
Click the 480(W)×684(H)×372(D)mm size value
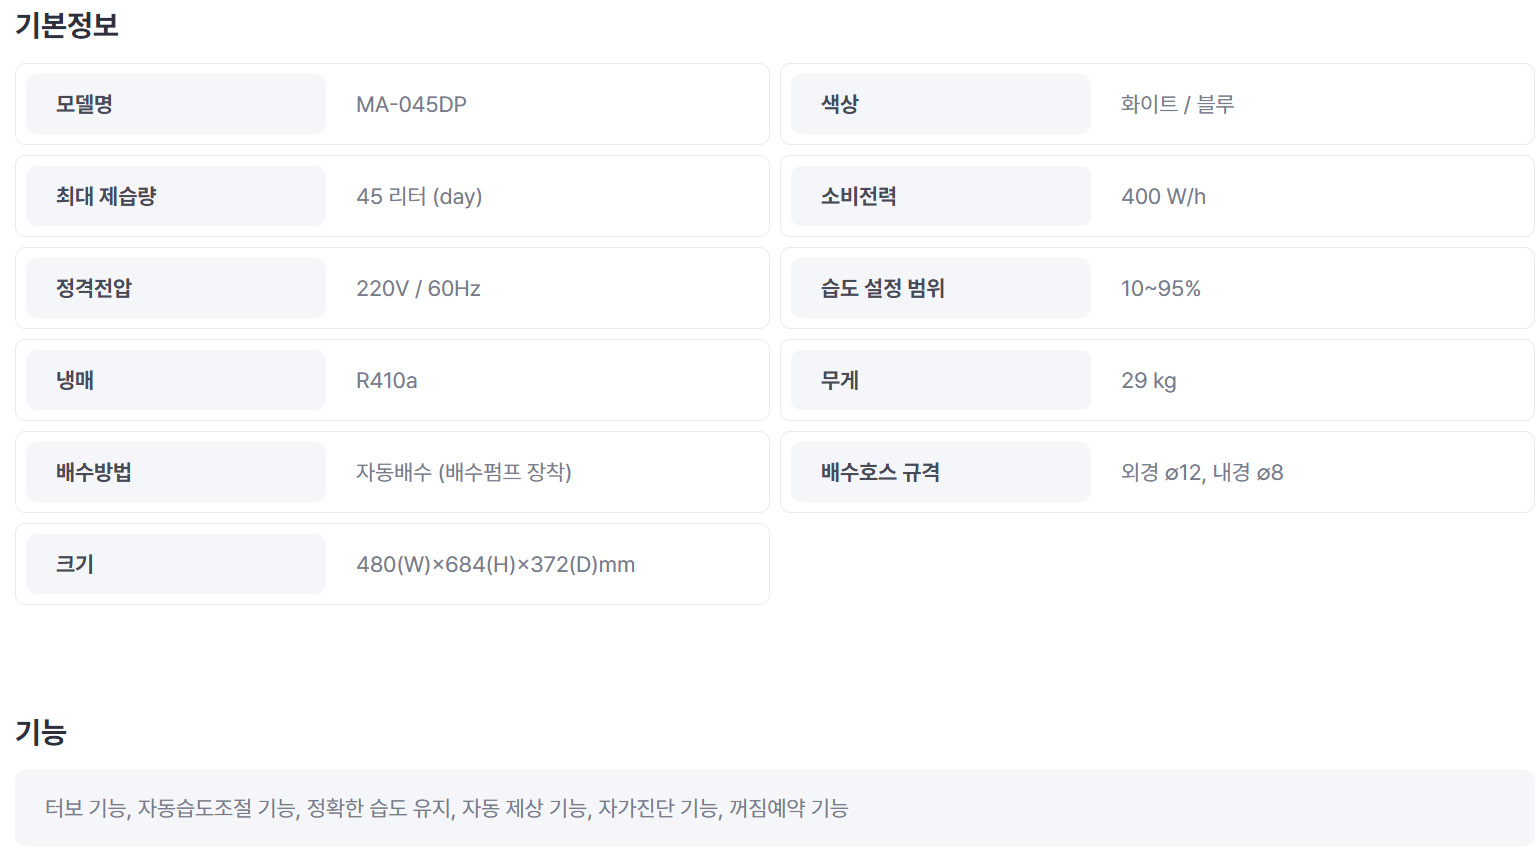495,565
